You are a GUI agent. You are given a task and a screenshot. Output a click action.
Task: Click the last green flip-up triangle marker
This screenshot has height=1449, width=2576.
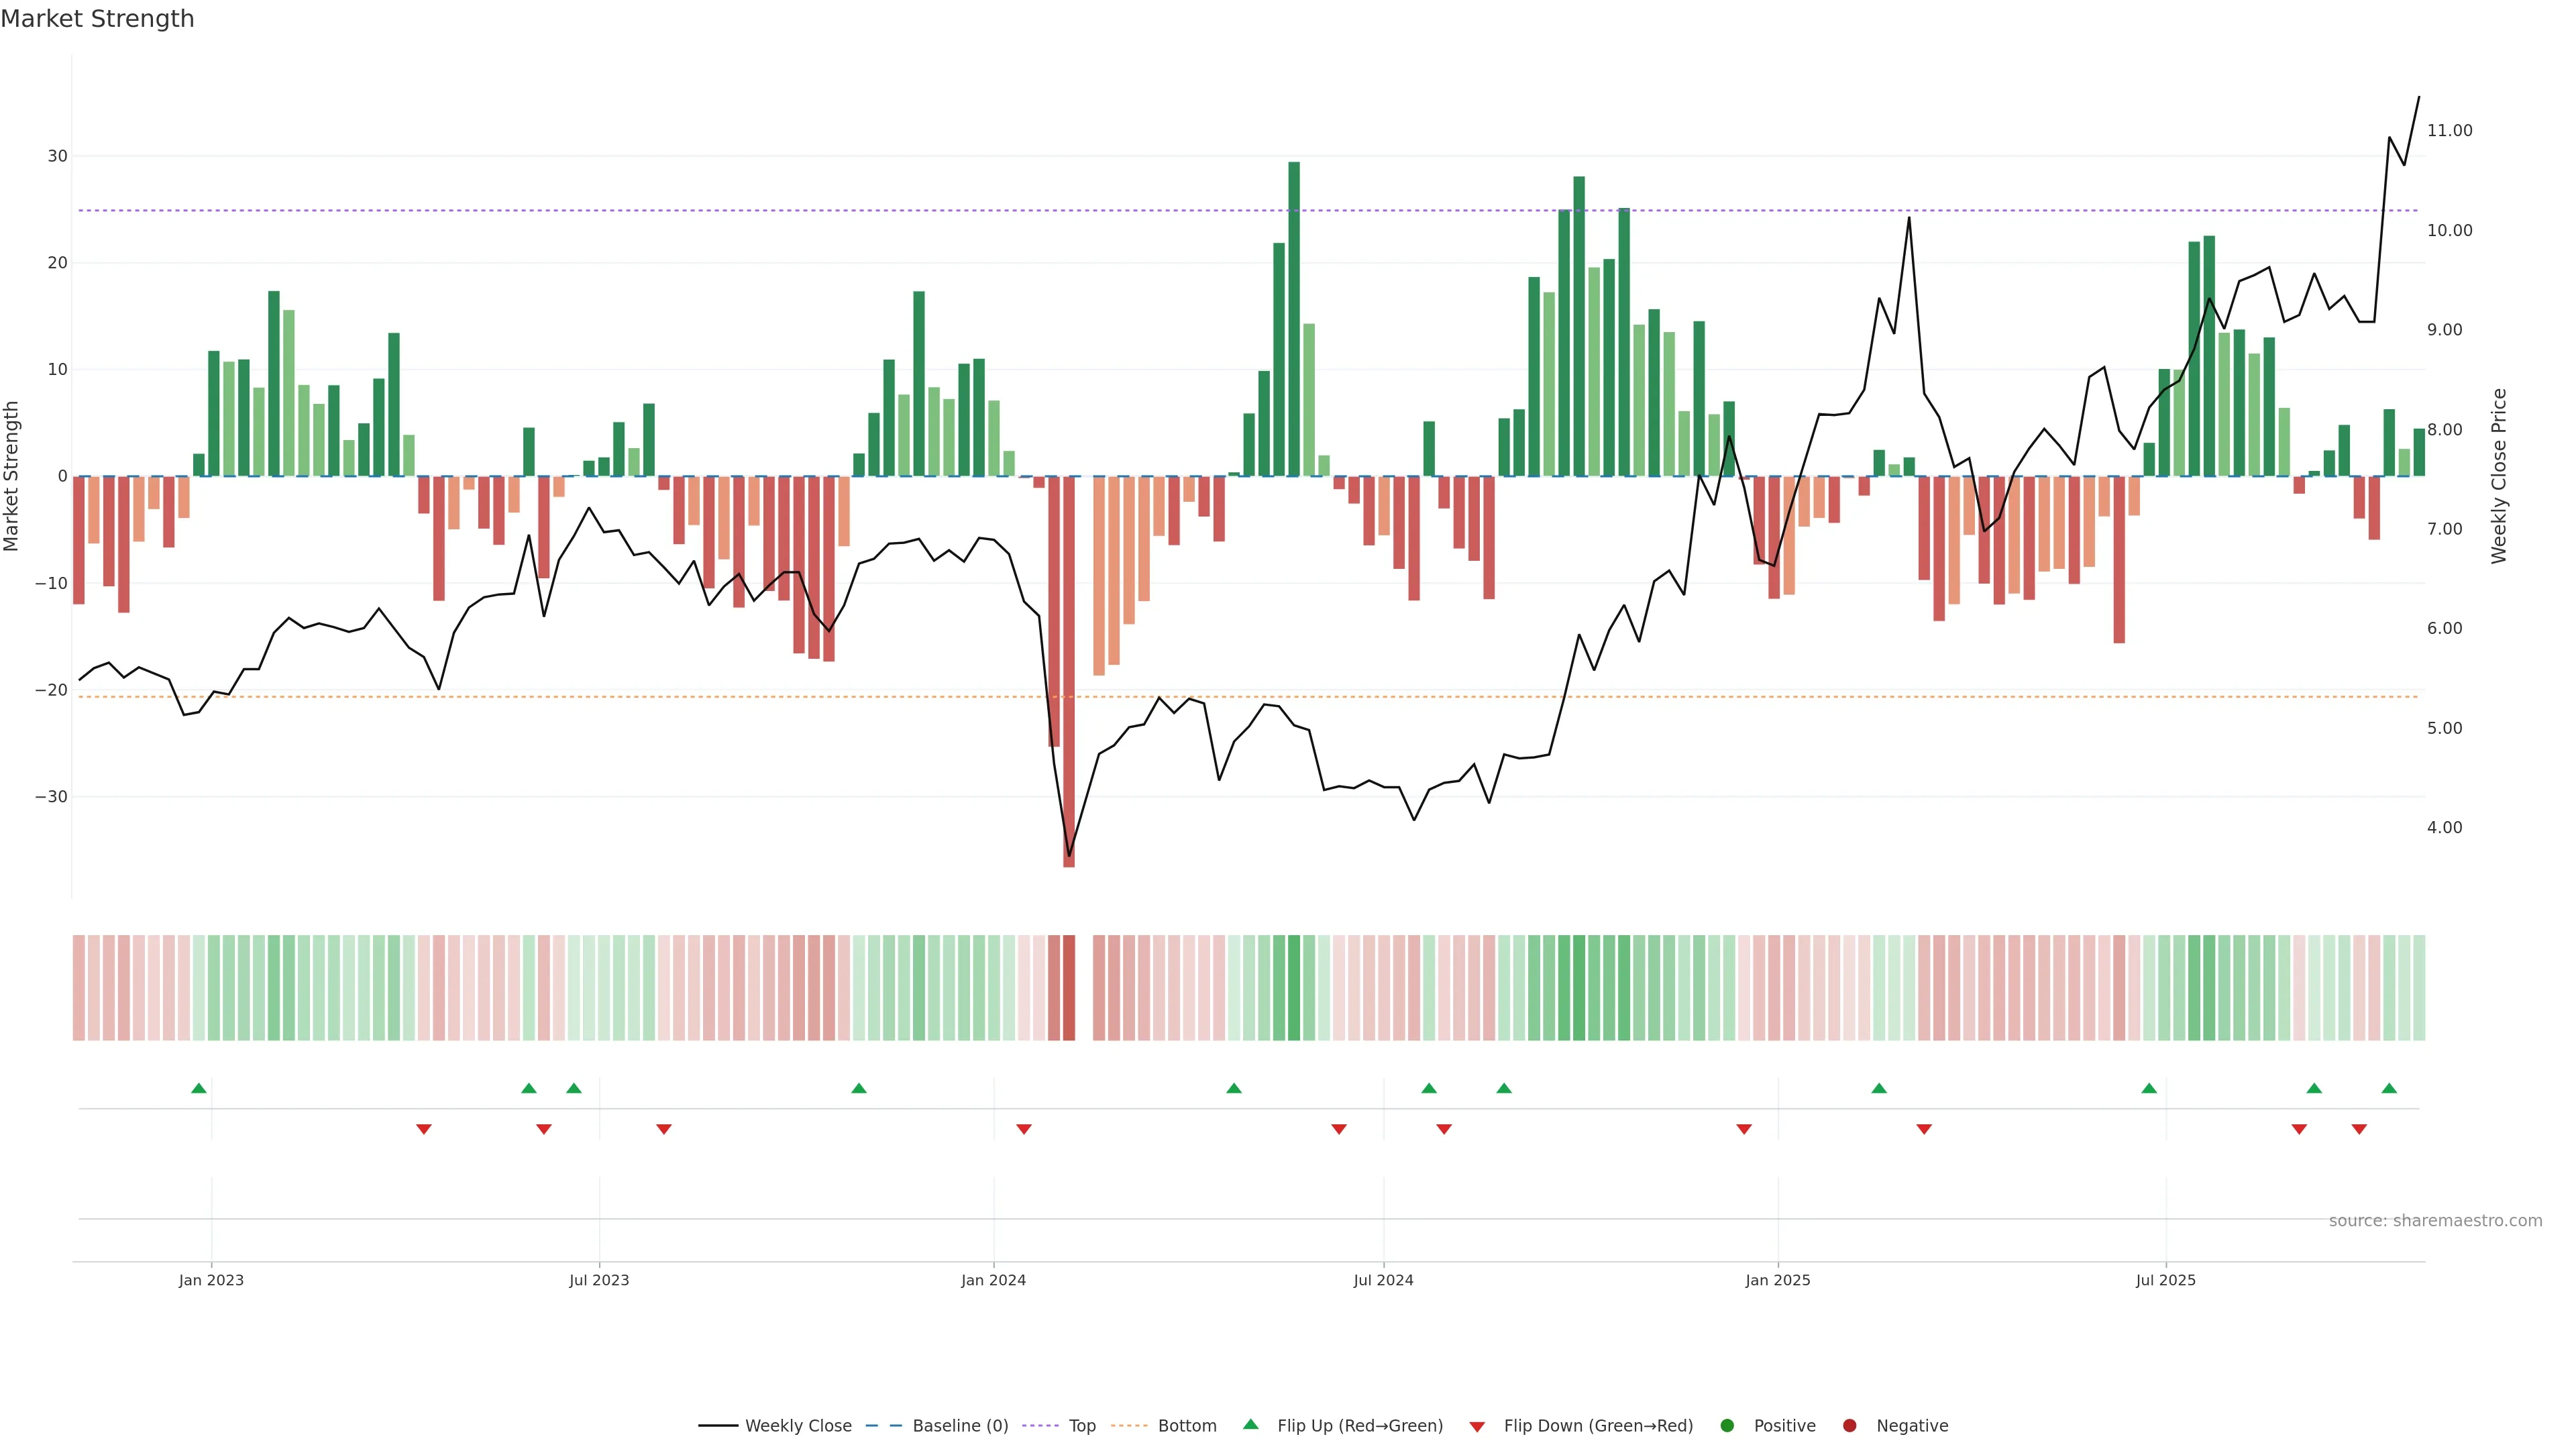pos(2389,1088)
